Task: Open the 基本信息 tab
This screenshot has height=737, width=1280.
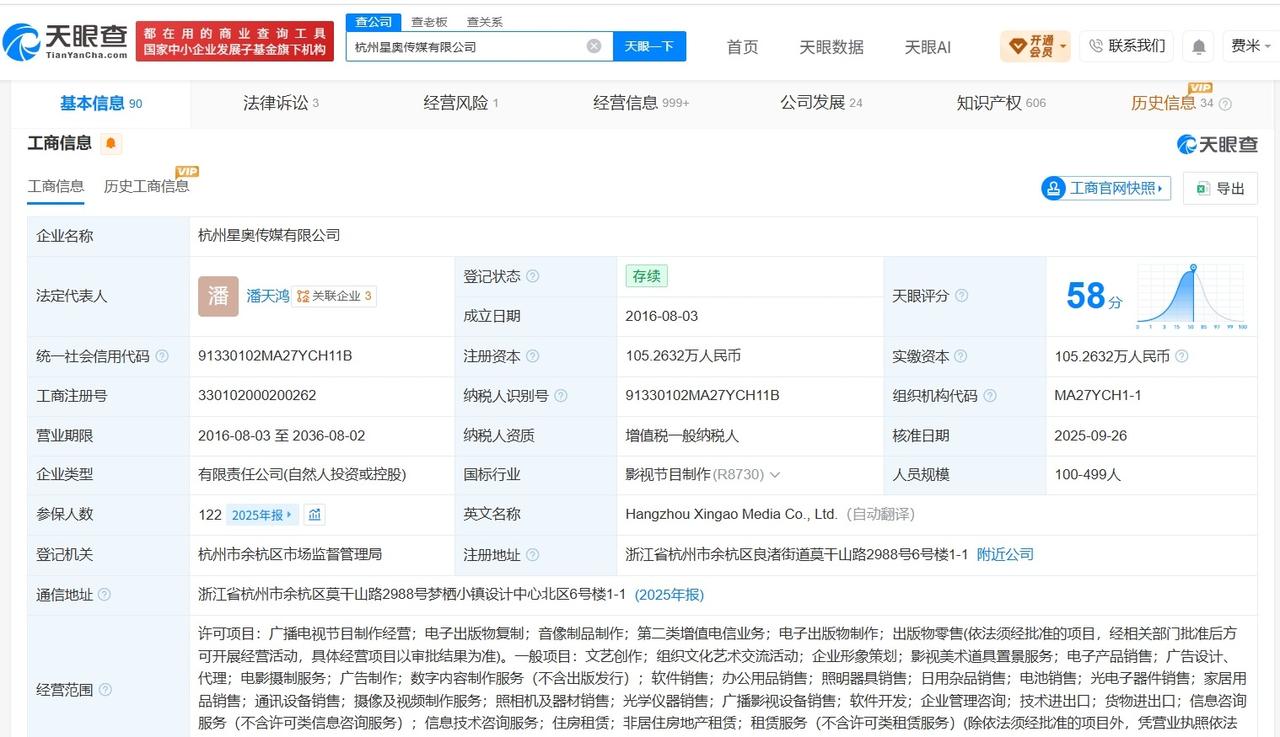Action: click(x=100, y=103)
